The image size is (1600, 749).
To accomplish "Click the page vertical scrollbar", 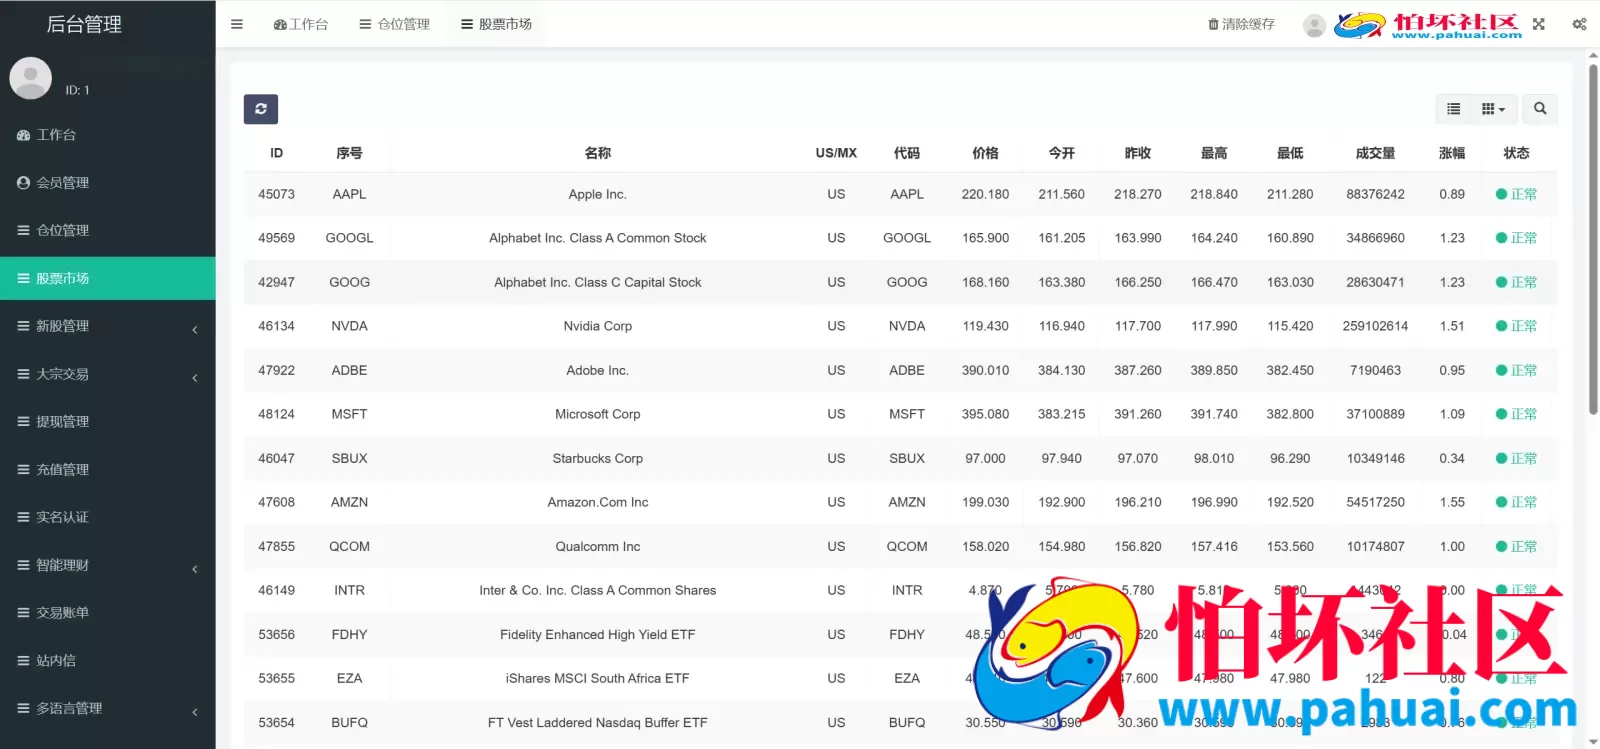I will (x=1593, y=240).
